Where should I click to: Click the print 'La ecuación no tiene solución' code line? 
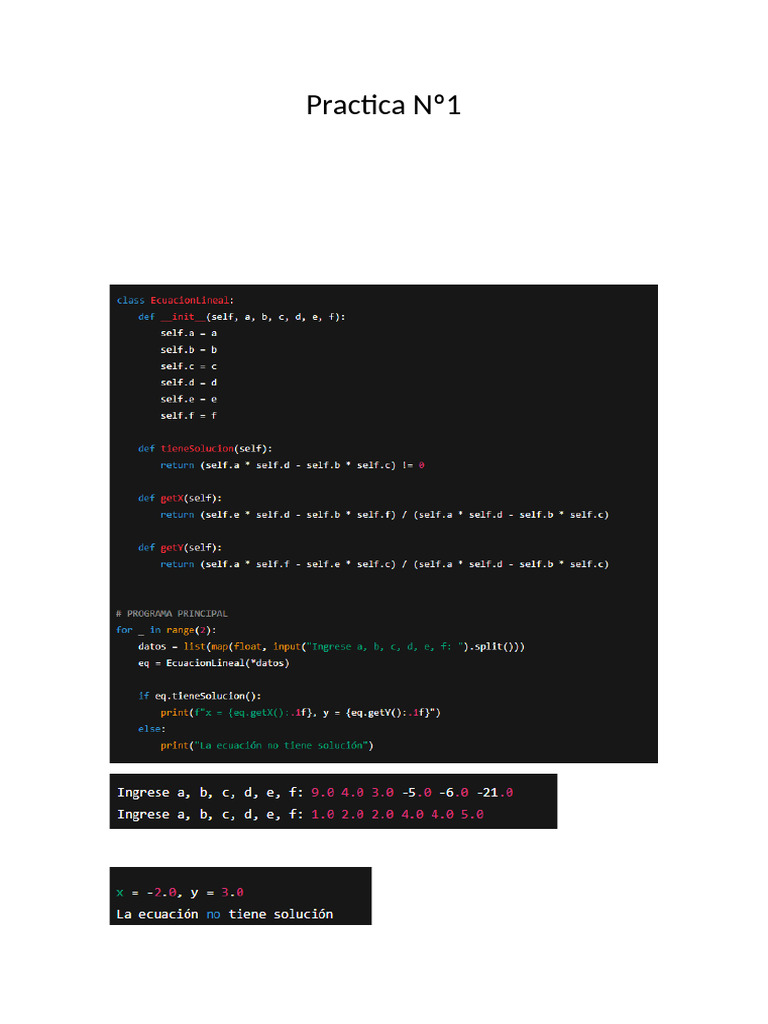(x=267, y=746)
